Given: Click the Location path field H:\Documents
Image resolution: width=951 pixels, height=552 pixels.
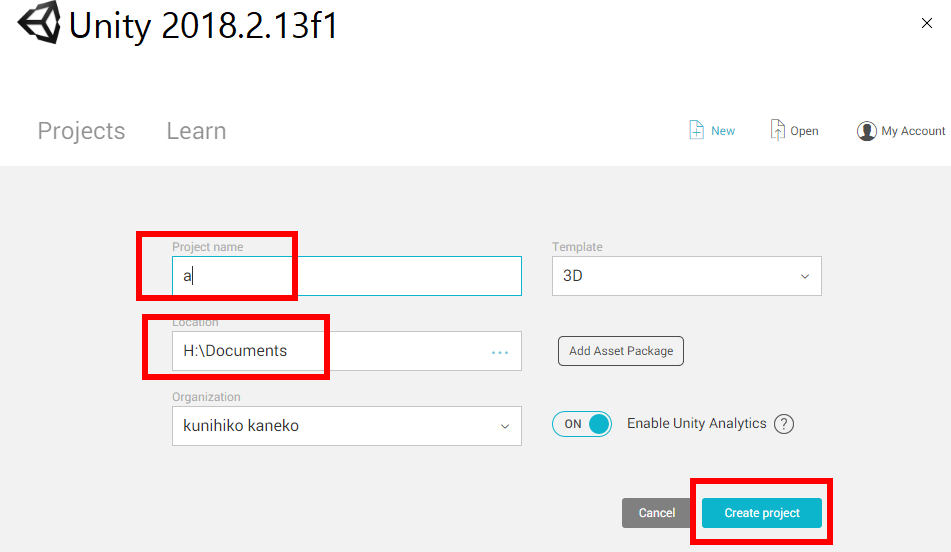Looking at the screenshot, I should click(347, 351).
